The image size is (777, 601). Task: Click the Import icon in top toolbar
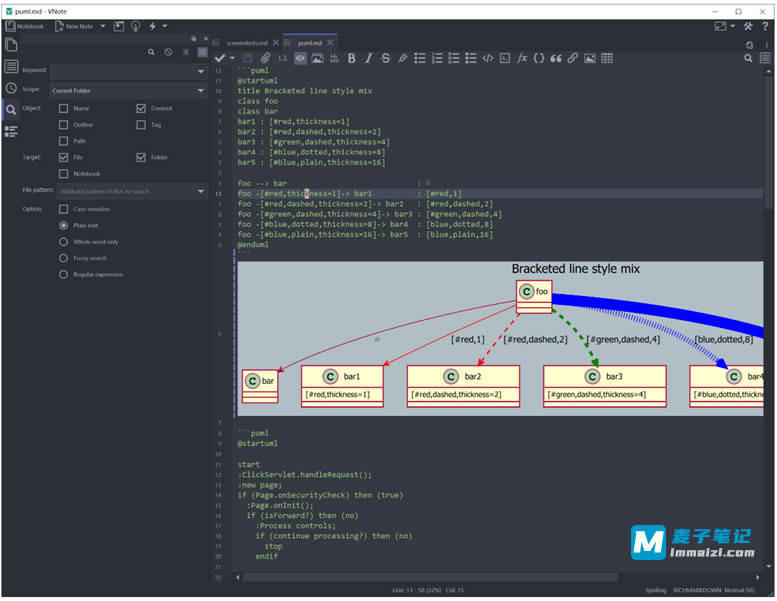[118, 26]
